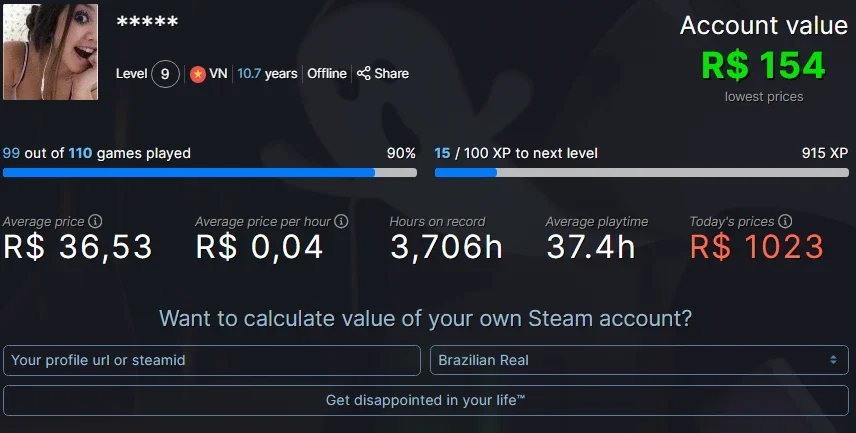856x433 pixels.
Task: Click the games played progress bar
Action: 210,173
